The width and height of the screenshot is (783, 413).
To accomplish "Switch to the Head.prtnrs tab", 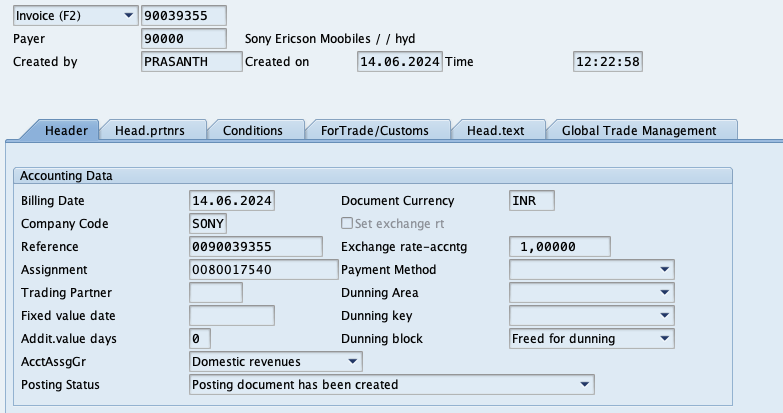I will click(157, 130).
